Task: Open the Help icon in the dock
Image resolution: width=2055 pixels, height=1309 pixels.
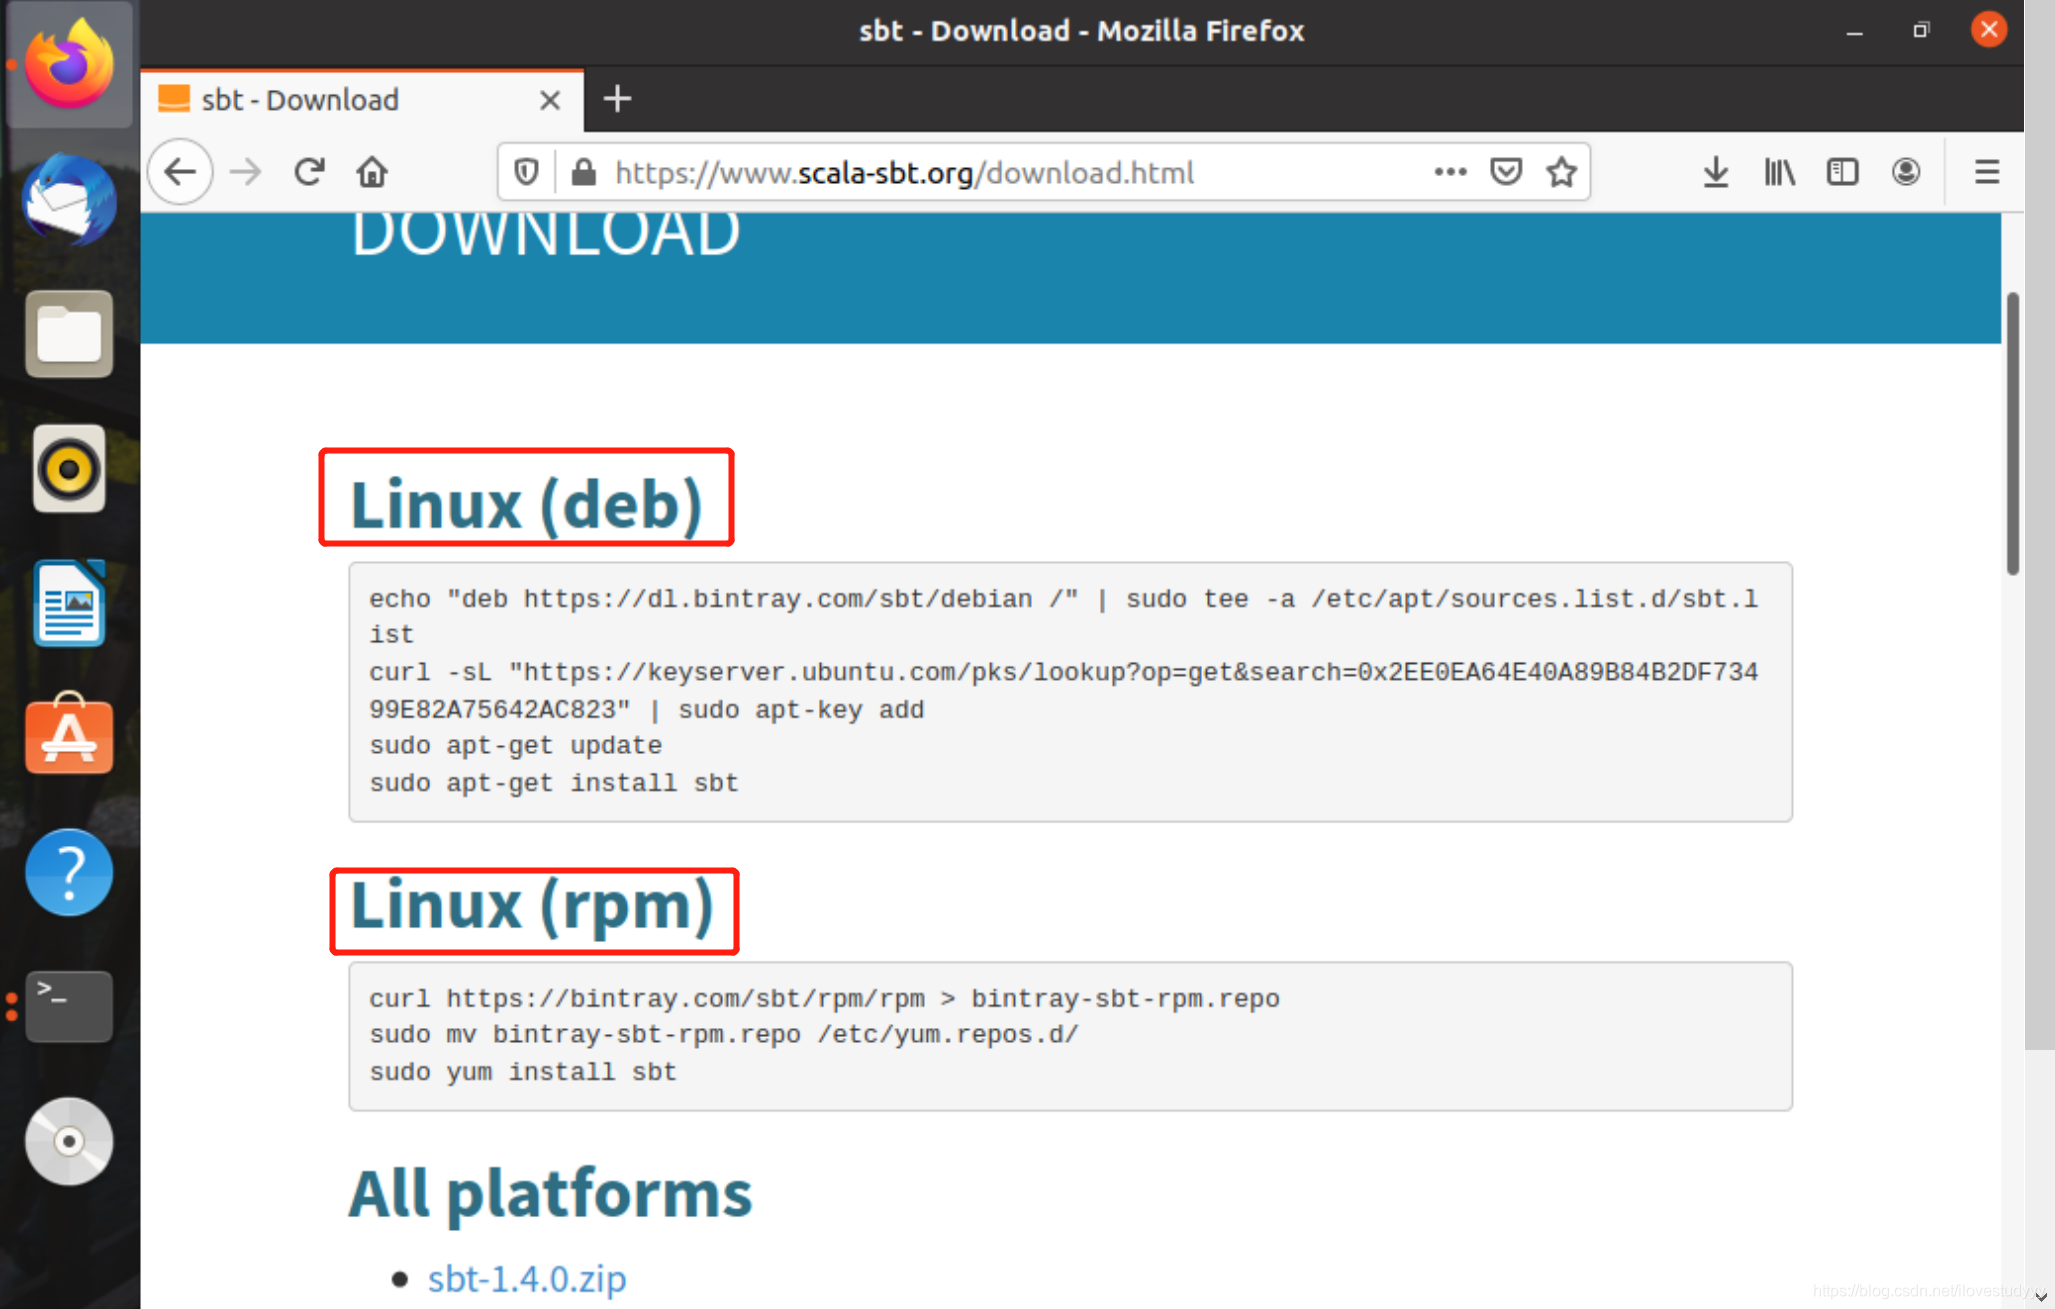Action: (69, 872)
